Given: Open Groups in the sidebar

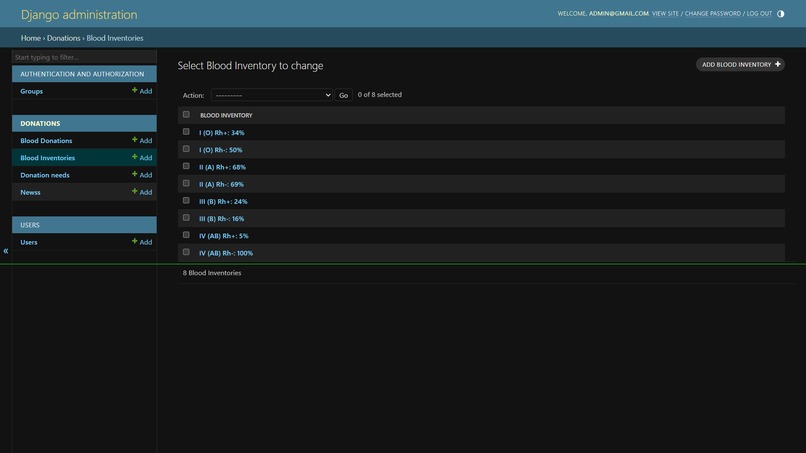Looking at the screenshot, I should pos(31,91).
